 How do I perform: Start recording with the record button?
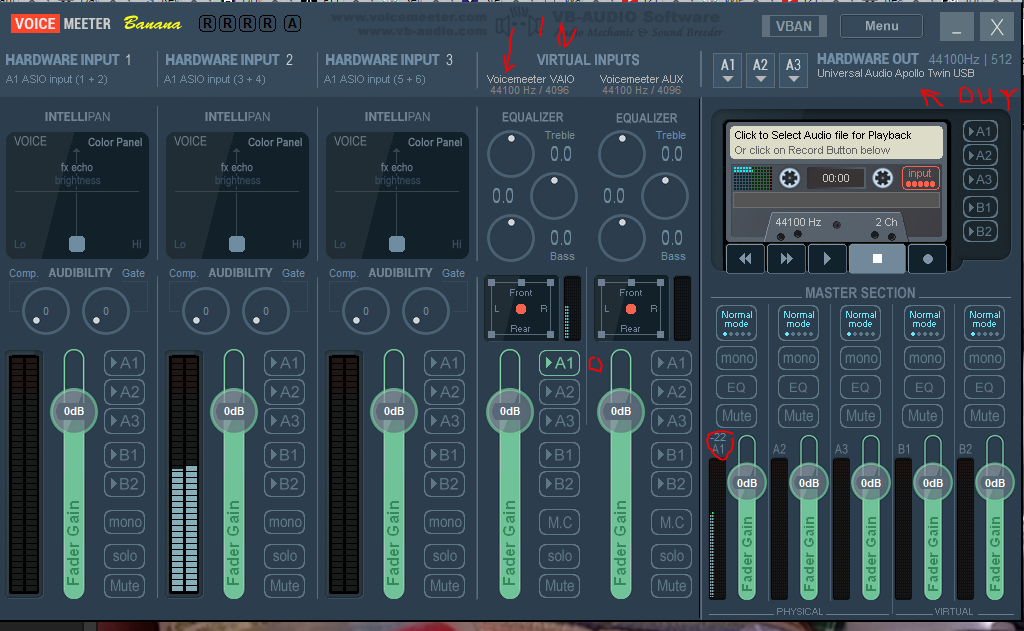click(927, 259)
